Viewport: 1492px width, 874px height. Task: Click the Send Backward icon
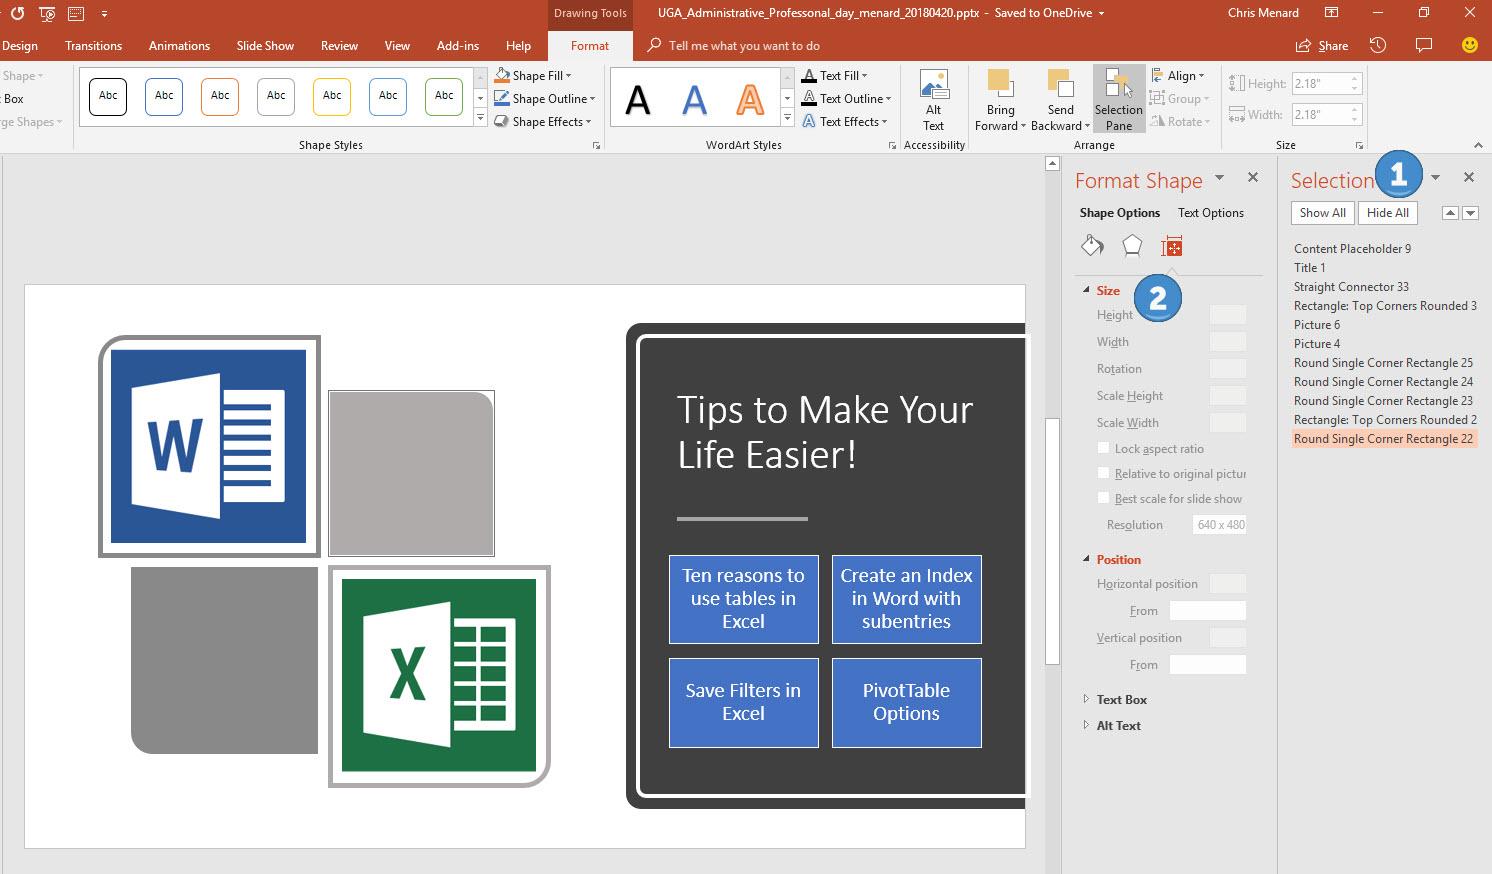[1060, 84]
